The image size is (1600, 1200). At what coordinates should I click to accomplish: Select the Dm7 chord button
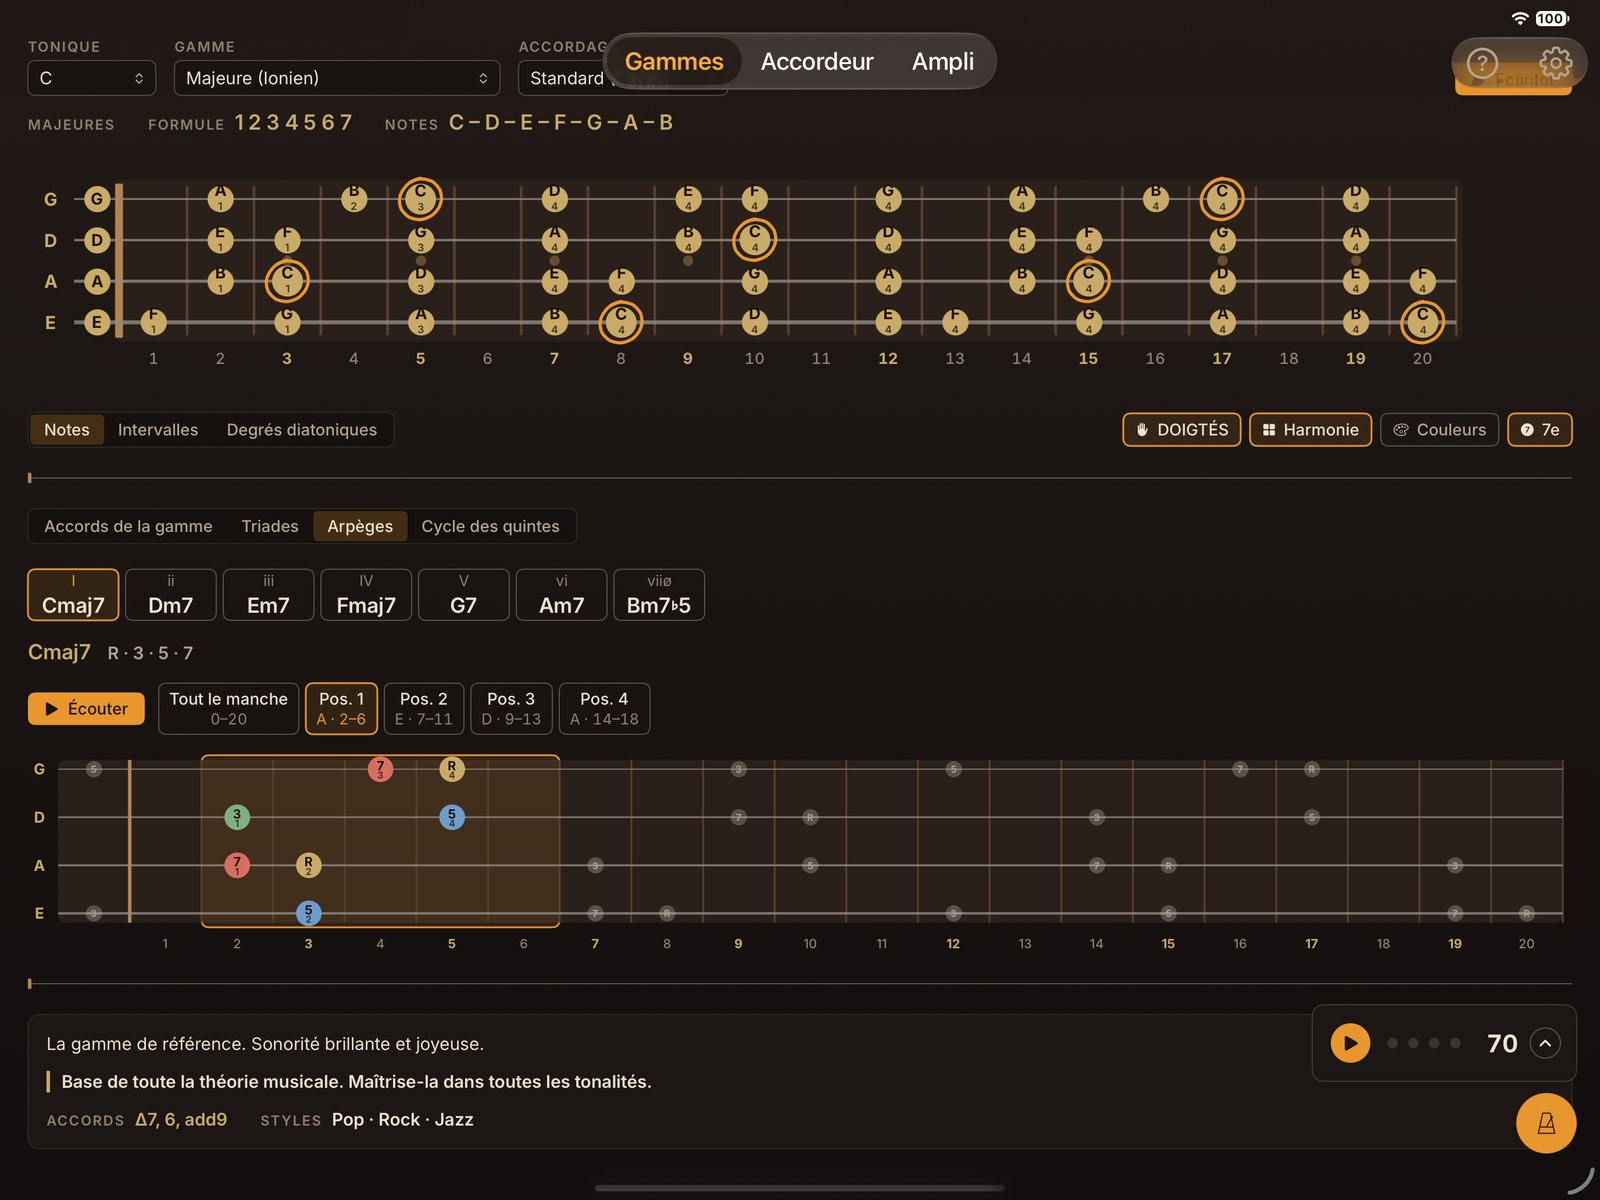coord(170,594)
